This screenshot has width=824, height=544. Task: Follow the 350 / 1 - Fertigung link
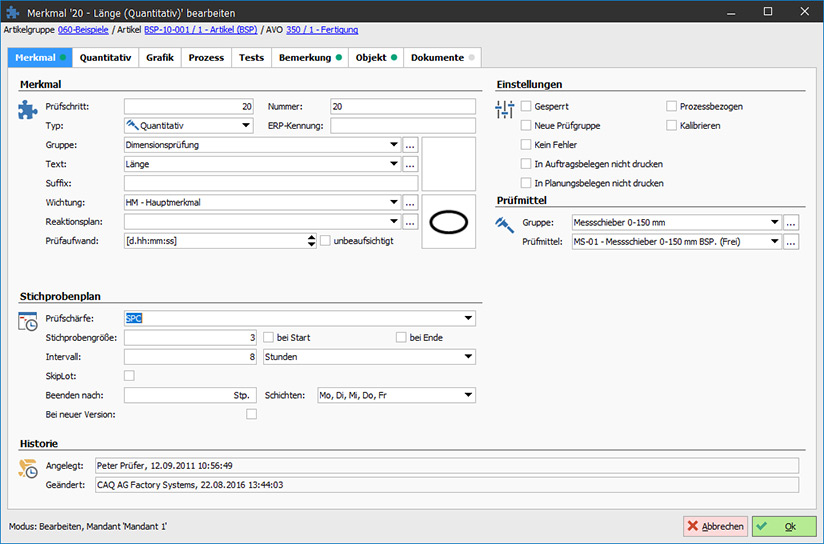pos(322,30)
